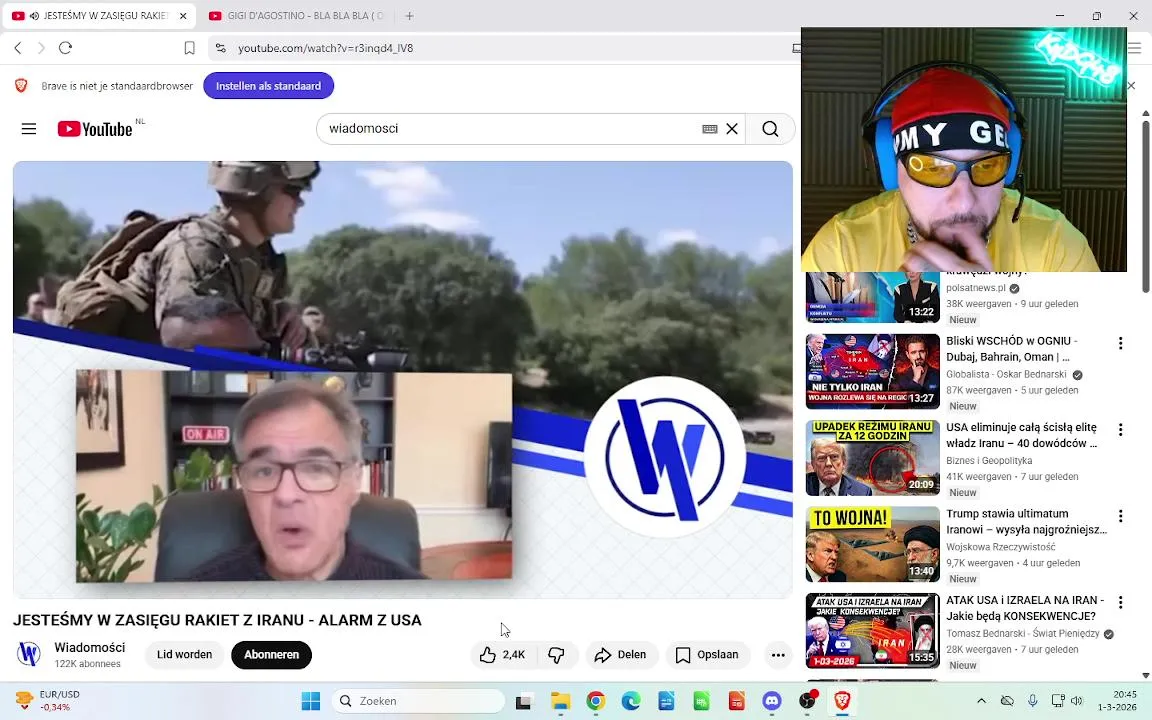The image size is (1152, 720).
Task: Open the UPADEK REŻIMU IRANU thumbnail
Action: click(x=873, y=458)
